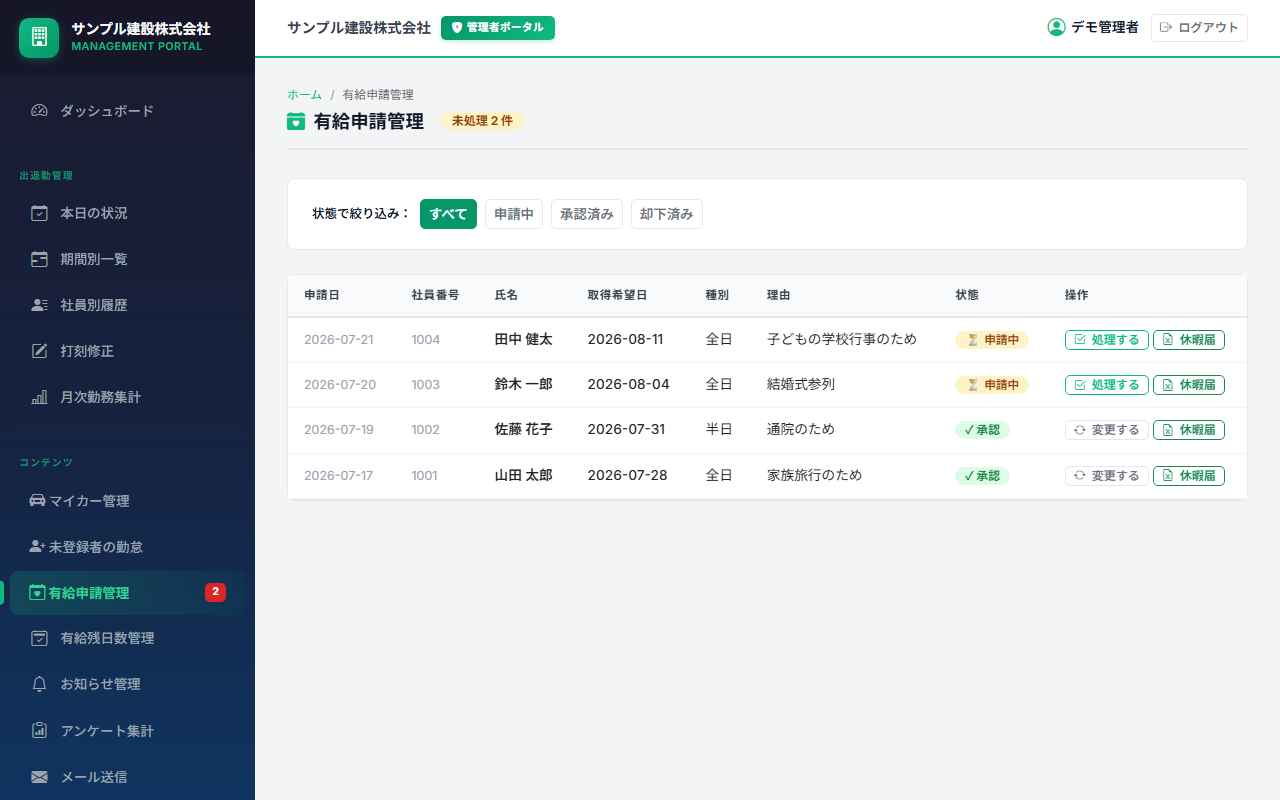Click the name 鈴木 一郎
The image size is (1280, 800).
524,384
